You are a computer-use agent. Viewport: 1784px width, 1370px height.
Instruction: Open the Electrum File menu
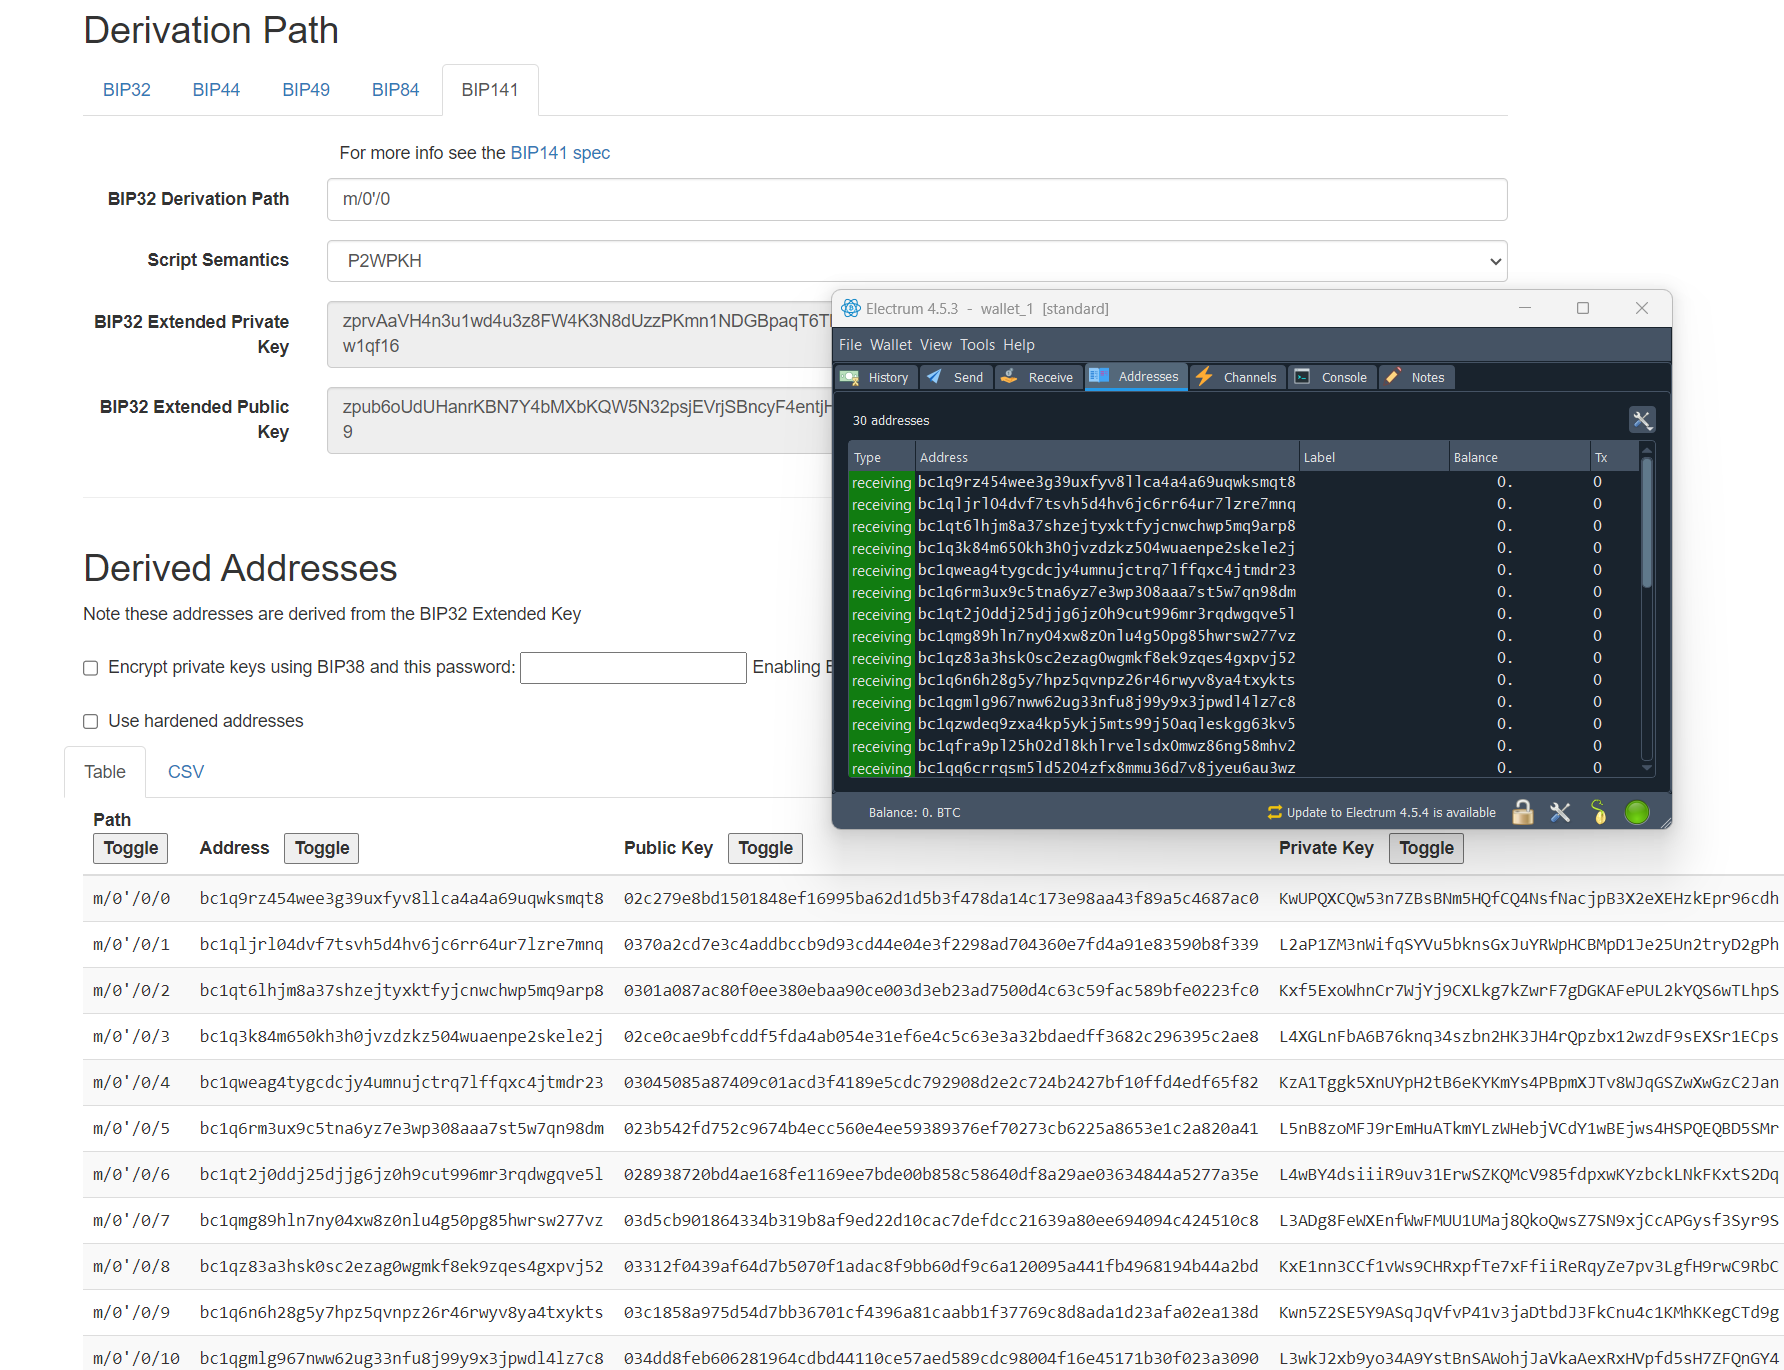850,345
